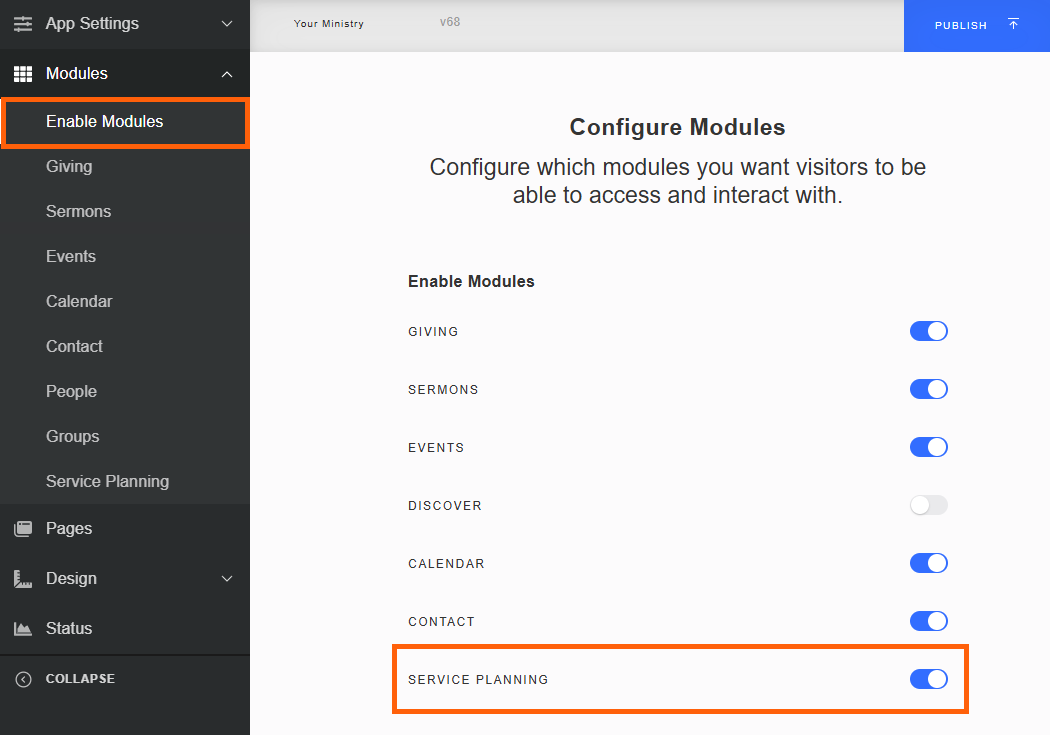Click the App Settings sliders icon
Viewport: 1050px width, 735px height.
22,24
